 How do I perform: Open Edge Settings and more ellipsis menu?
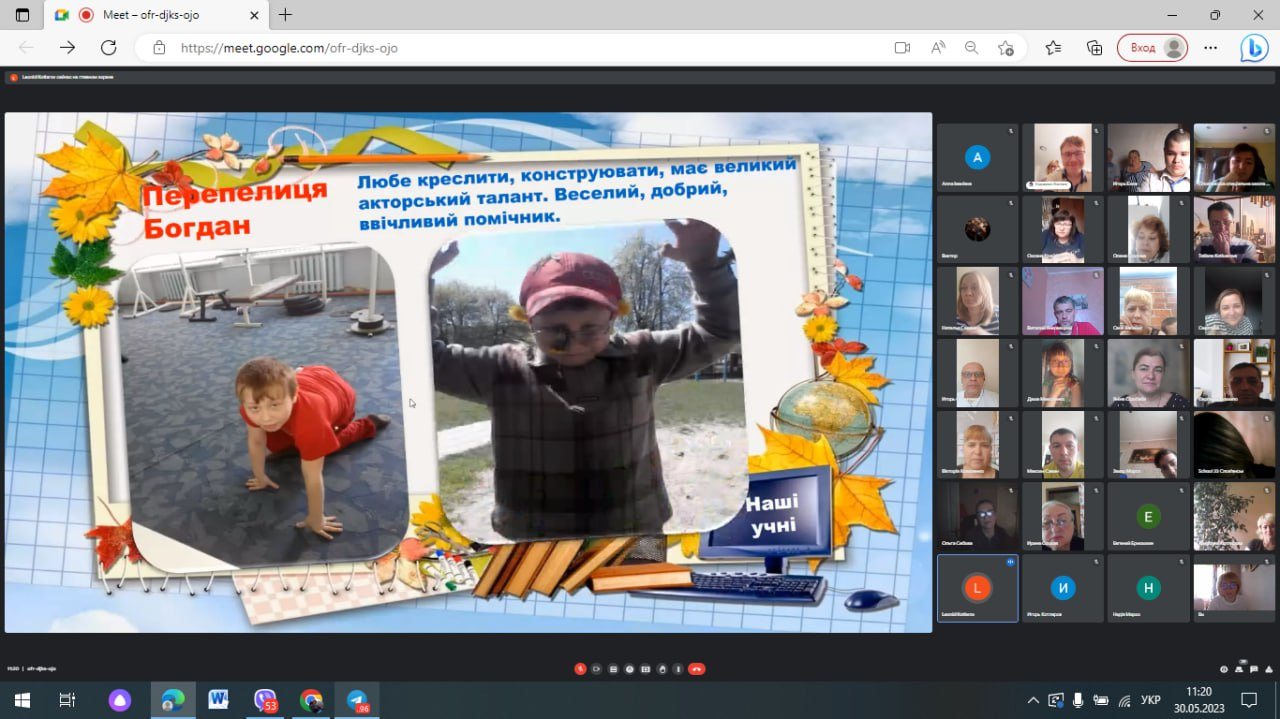tap(1211, 47)
